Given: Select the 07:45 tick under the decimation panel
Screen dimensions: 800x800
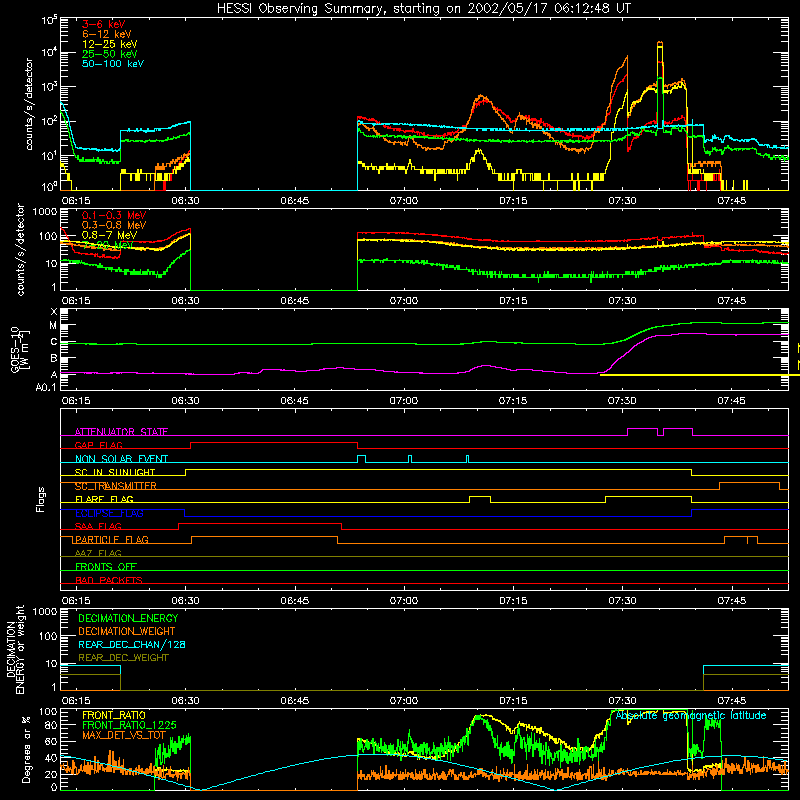Looking at the screenshot, I should [x=732, y=701].
